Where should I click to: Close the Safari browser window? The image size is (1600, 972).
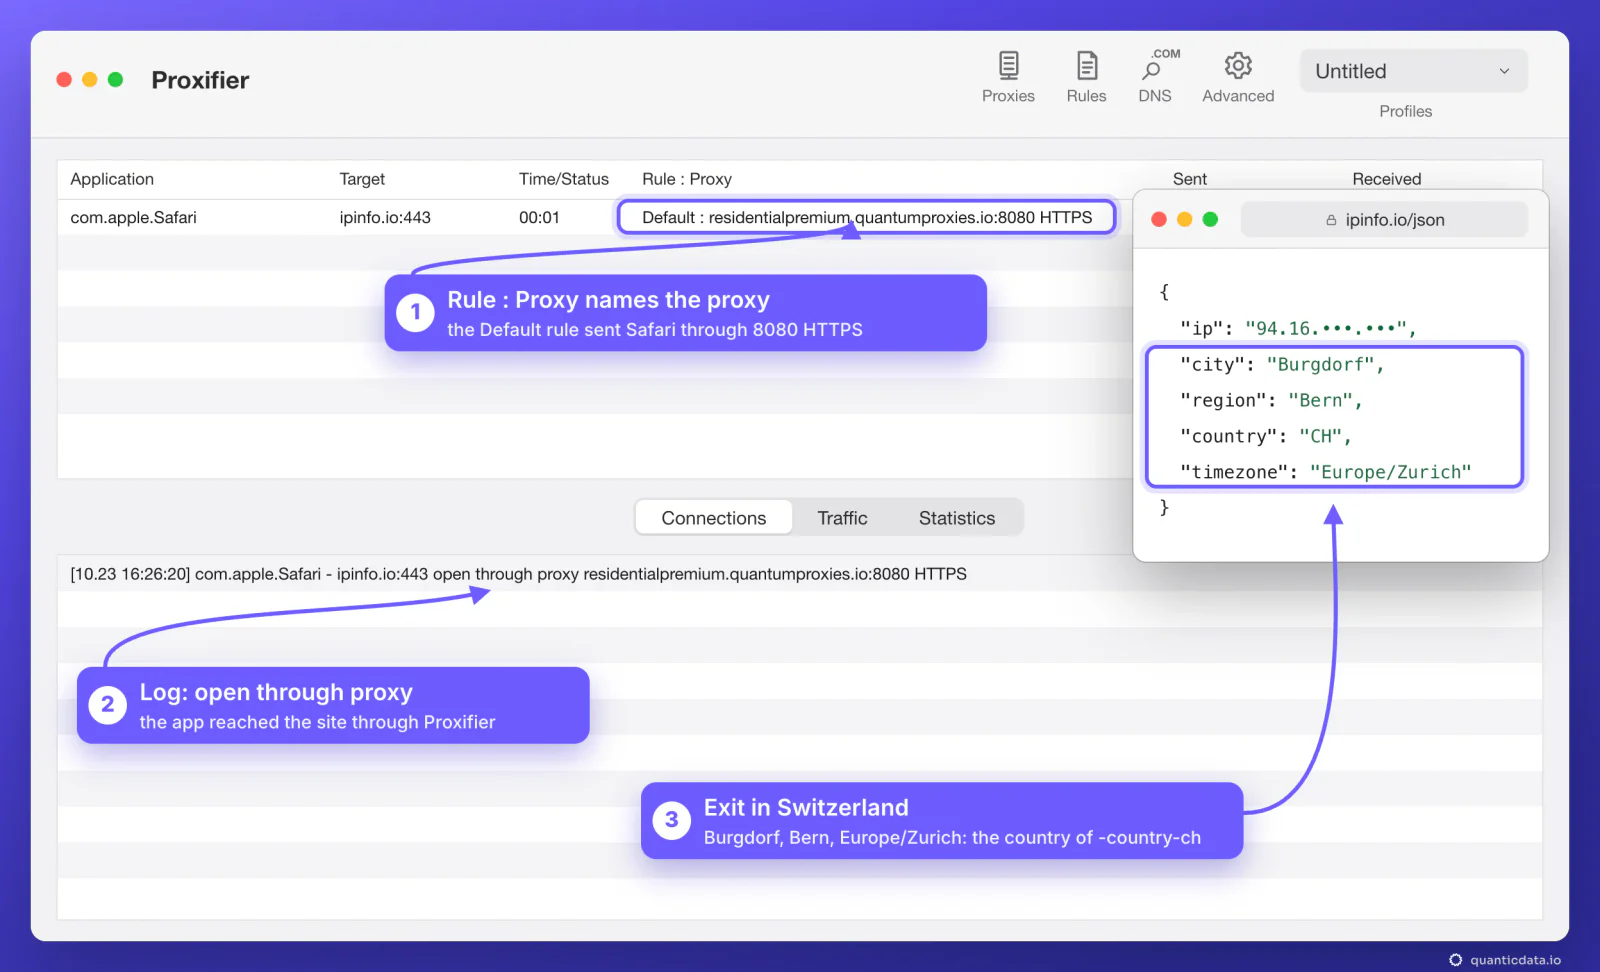point(1159,219)
